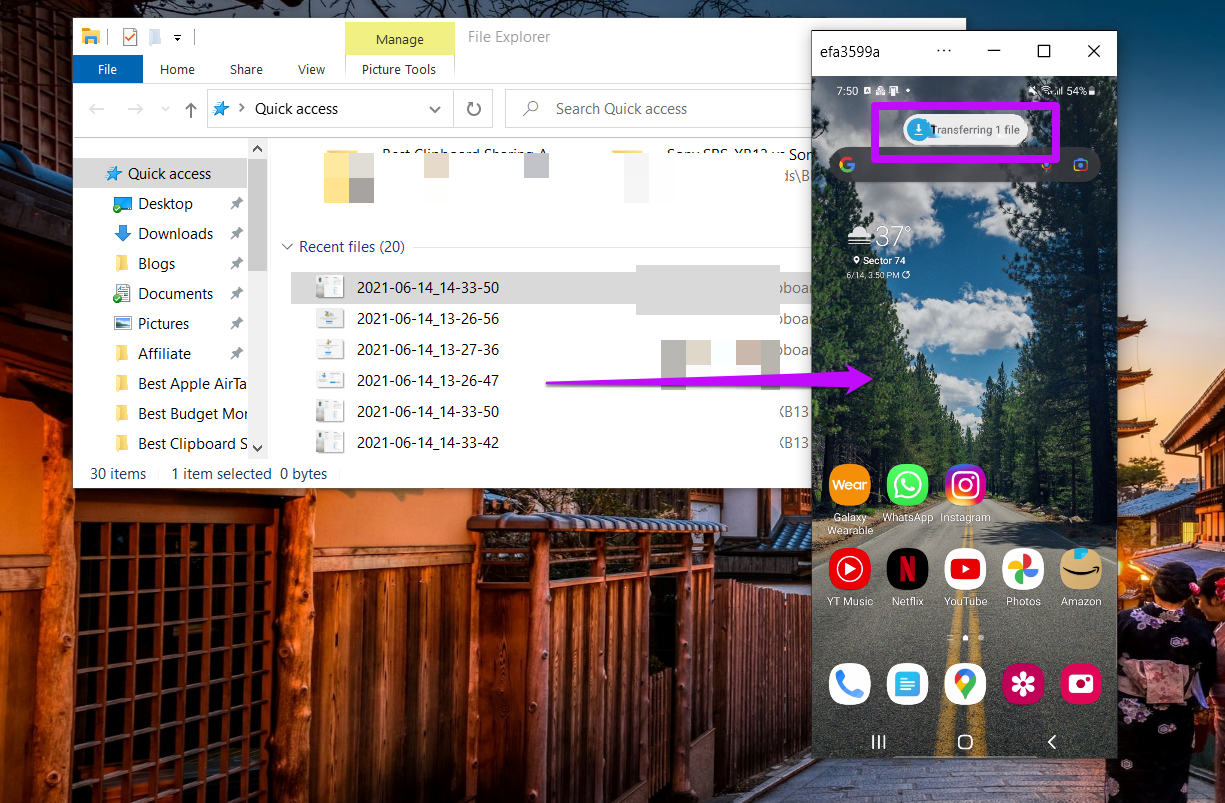Launch Google Maps on phone
Screen dimensions: 1225x803
965,684
